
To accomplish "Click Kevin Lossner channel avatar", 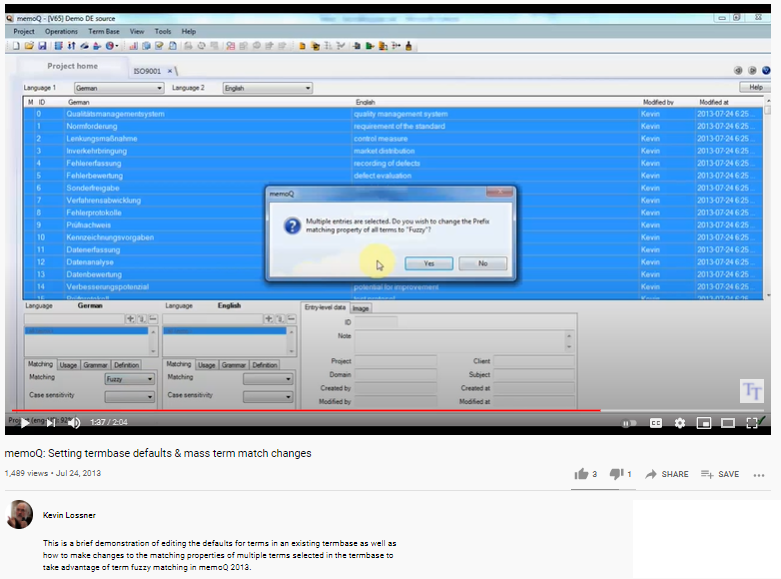I will point(20,515).
